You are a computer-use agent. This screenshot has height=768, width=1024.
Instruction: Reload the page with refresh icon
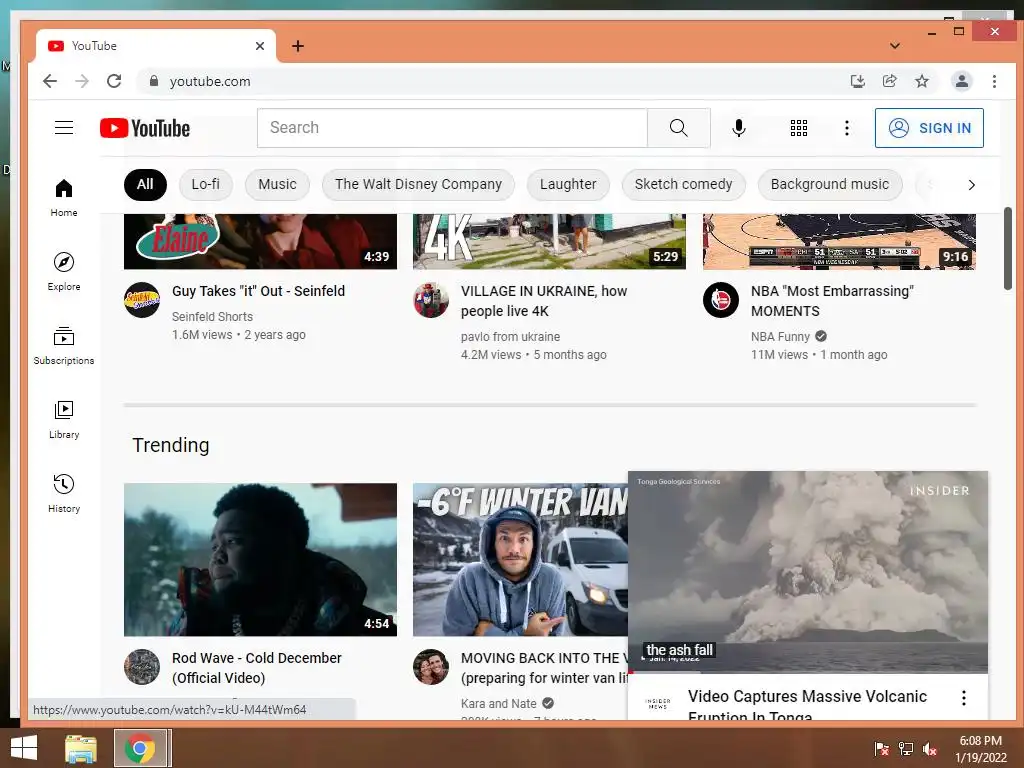114,81
